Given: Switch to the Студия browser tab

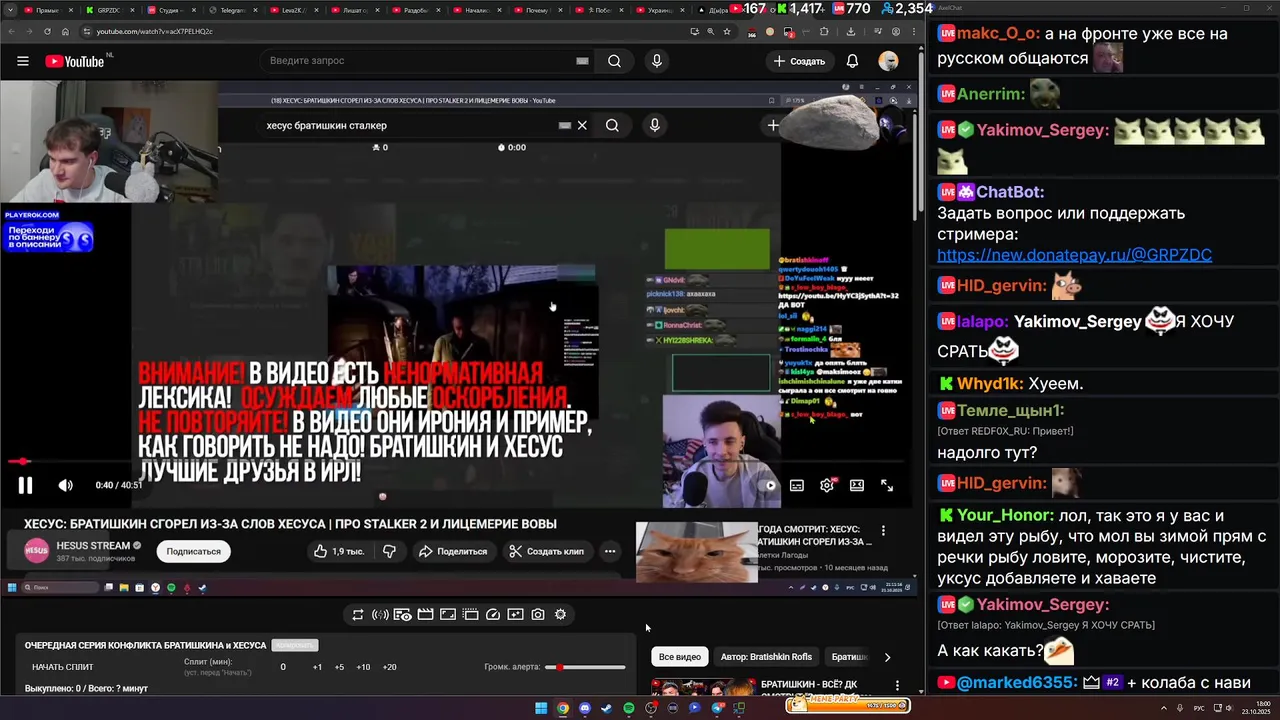Looking at the screenshot, I should click(x=171, y=10).
